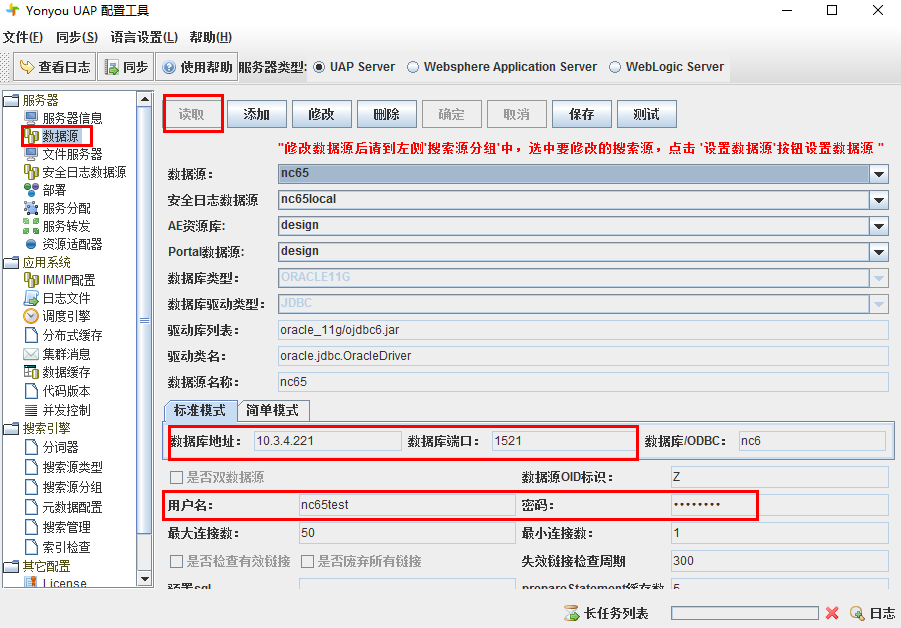
Task: Click the 资源适配器 icon
Action: pos(31,244)
